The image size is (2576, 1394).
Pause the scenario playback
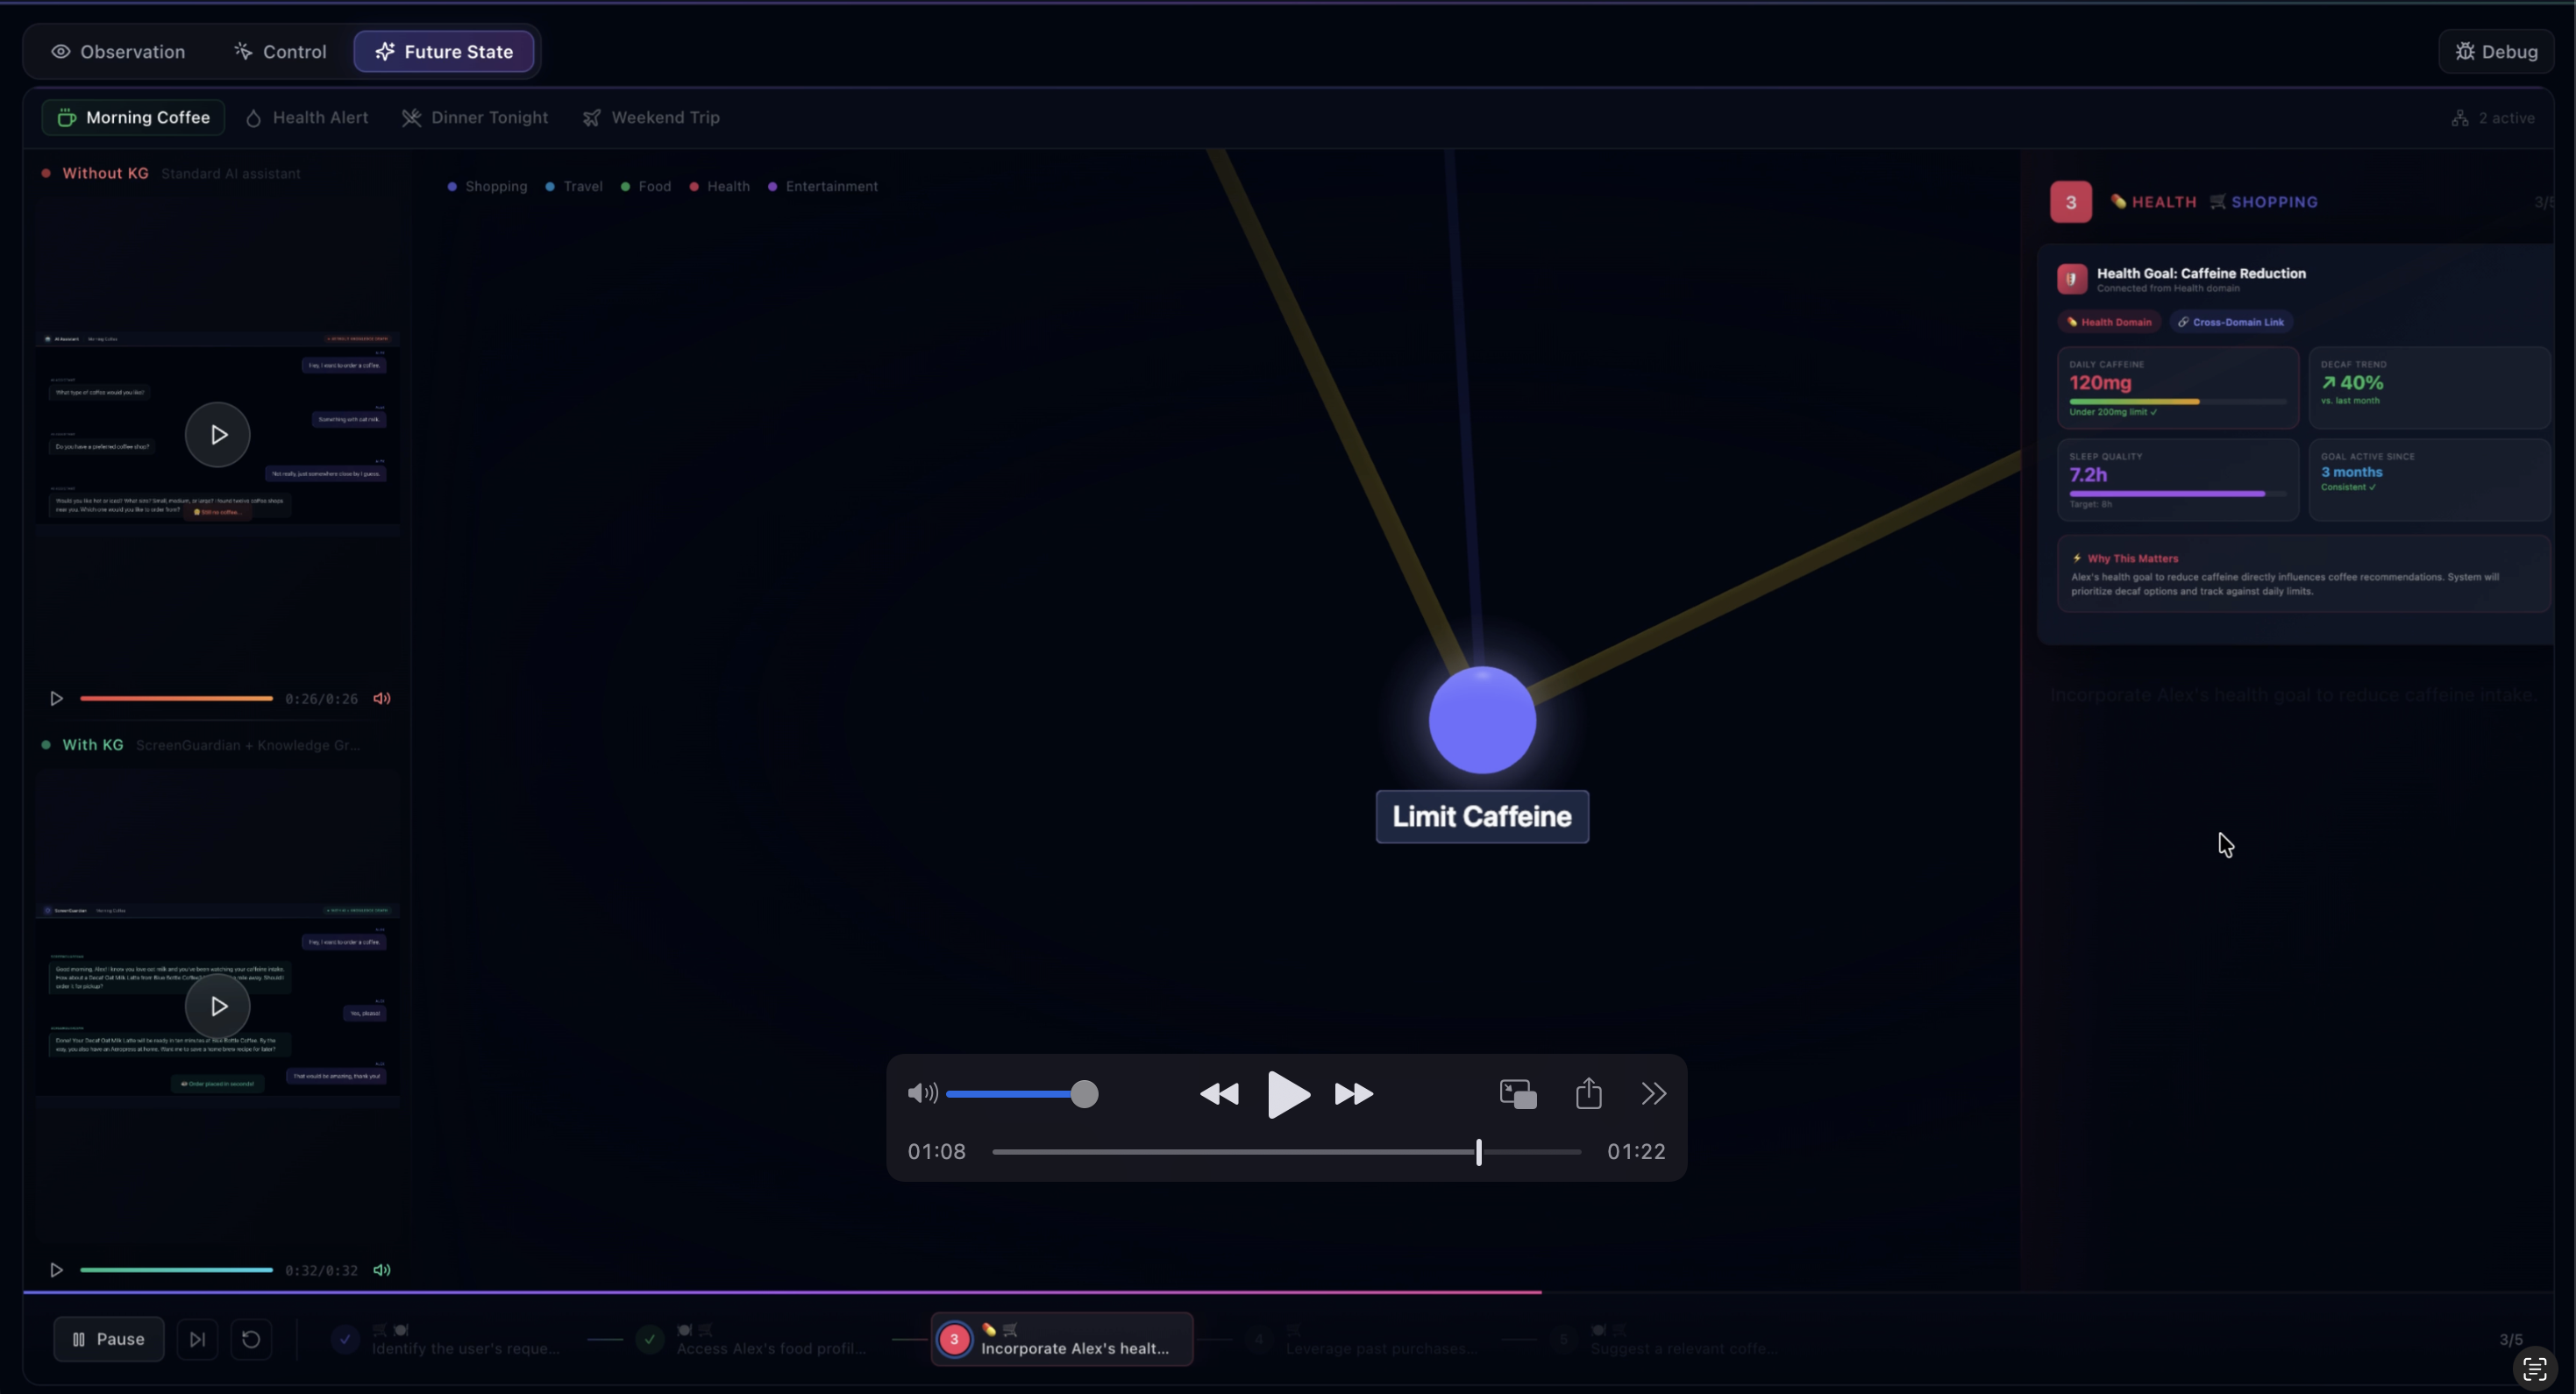[109, 1339]
